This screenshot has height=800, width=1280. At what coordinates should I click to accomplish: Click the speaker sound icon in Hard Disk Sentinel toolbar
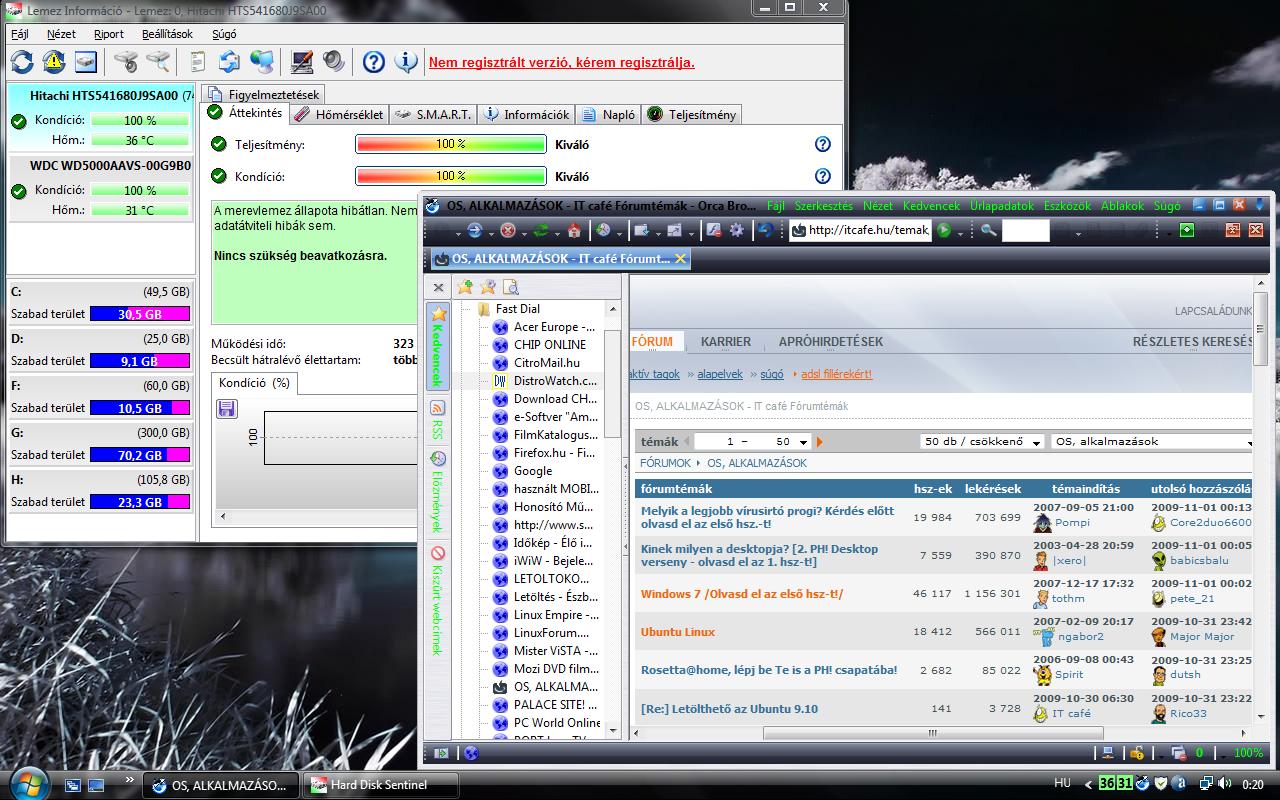point(333,62)
